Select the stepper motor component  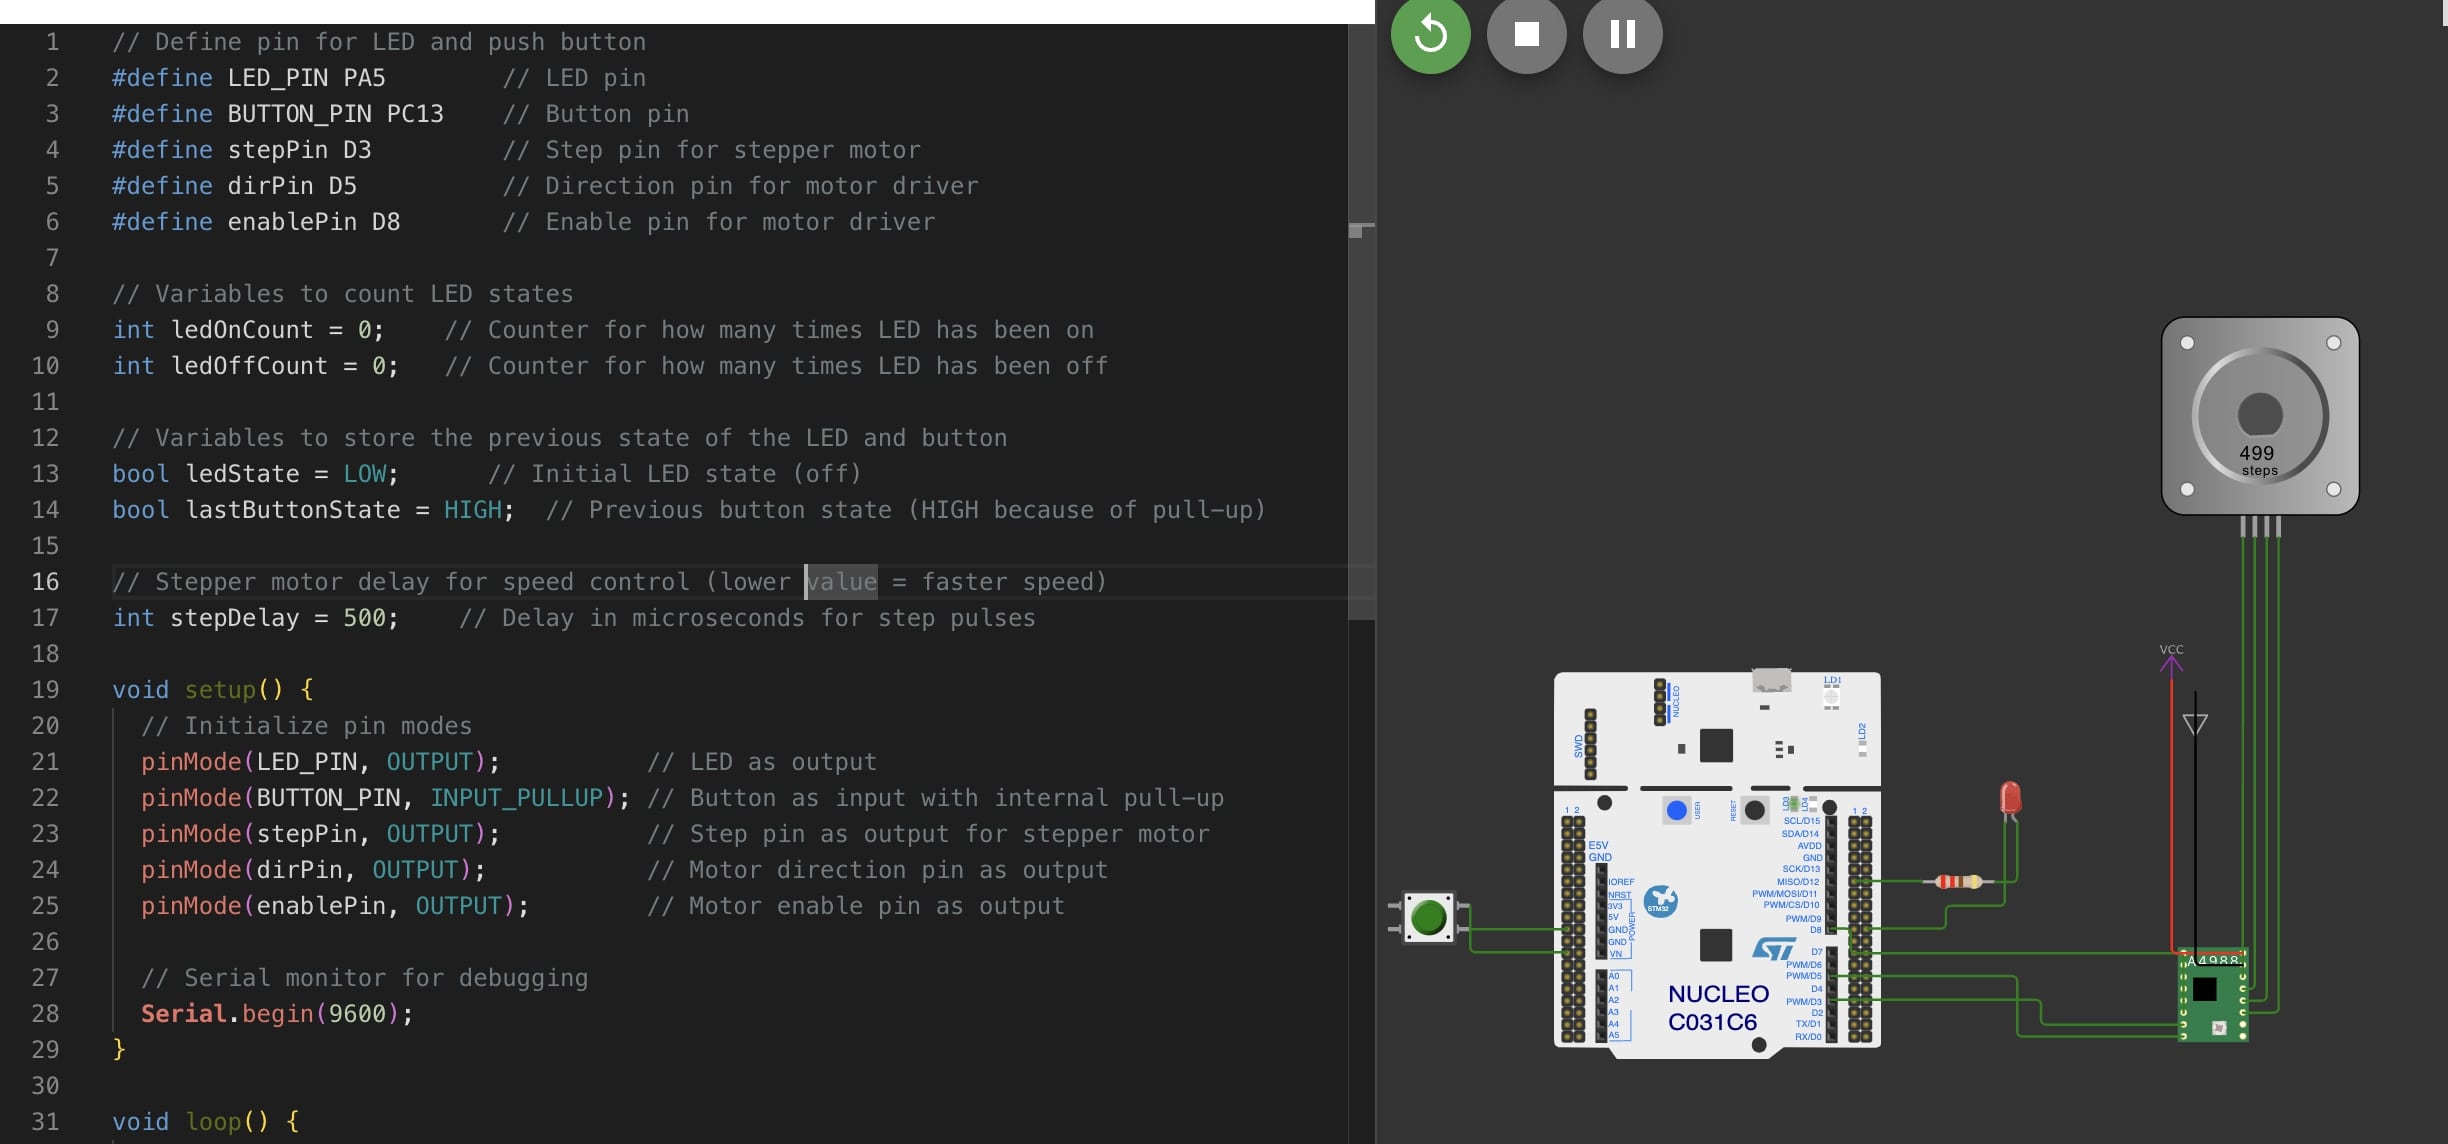pyautogui.click(x=2260, y=416)
